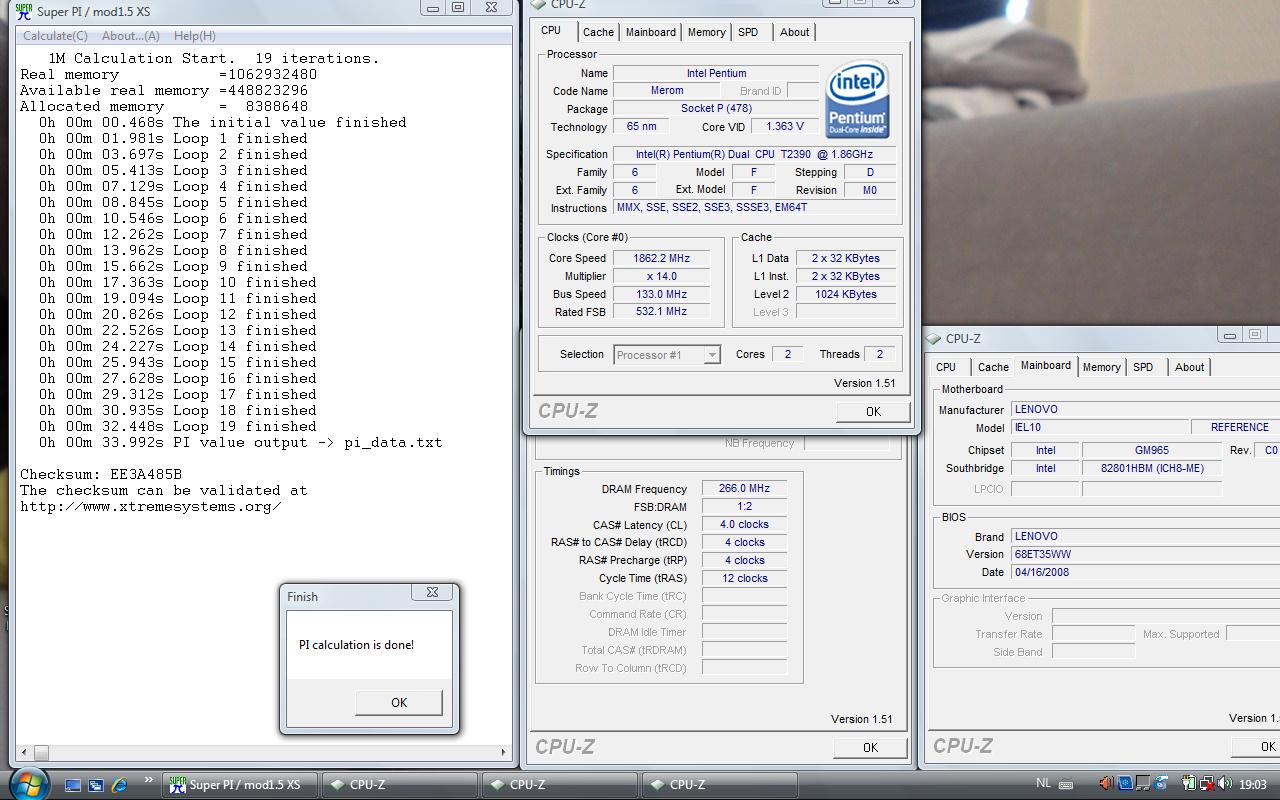Click the BIOS Date value 04/16/2008
This screenshot has width=1280, height=800.
point(1145,572)
